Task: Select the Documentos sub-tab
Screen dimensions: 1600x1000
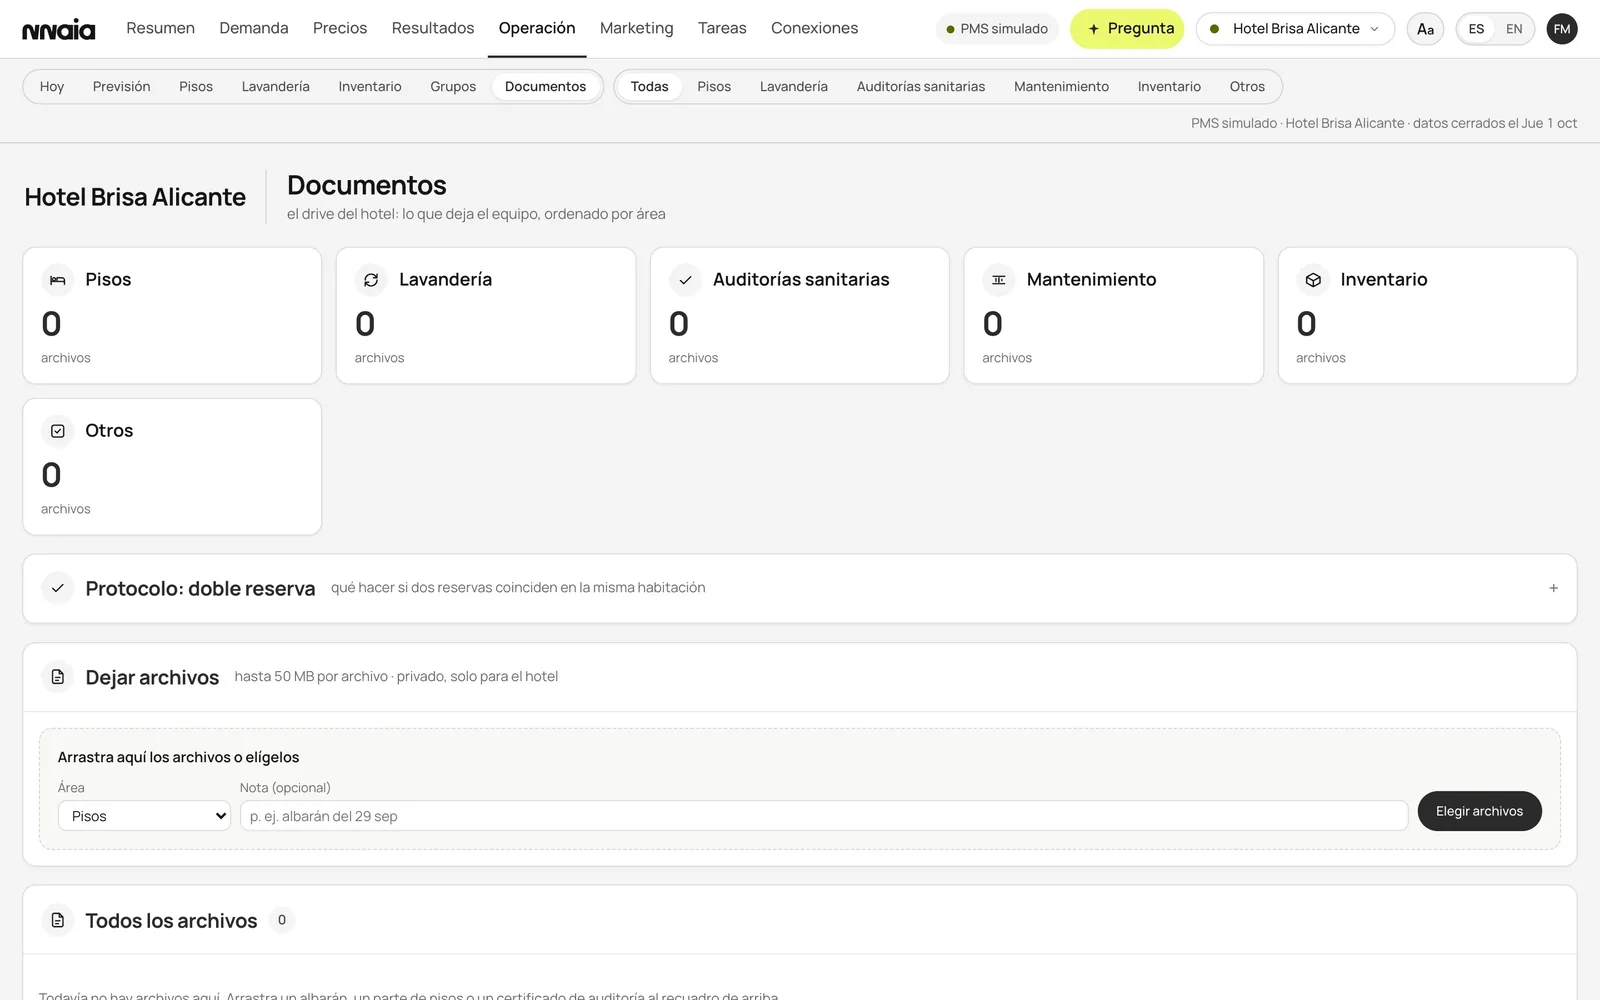Action: [x=546, y=87]
